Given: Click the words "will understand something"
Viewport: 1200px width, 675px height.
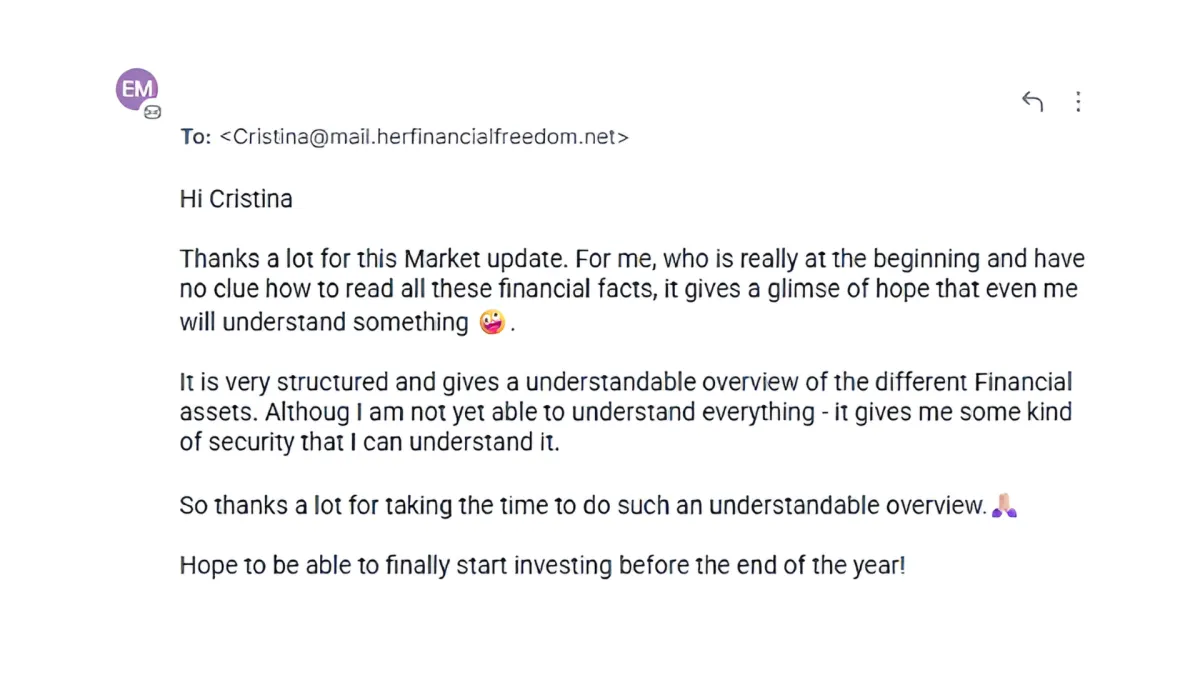Looking at the screenshot, I should 324,322.
